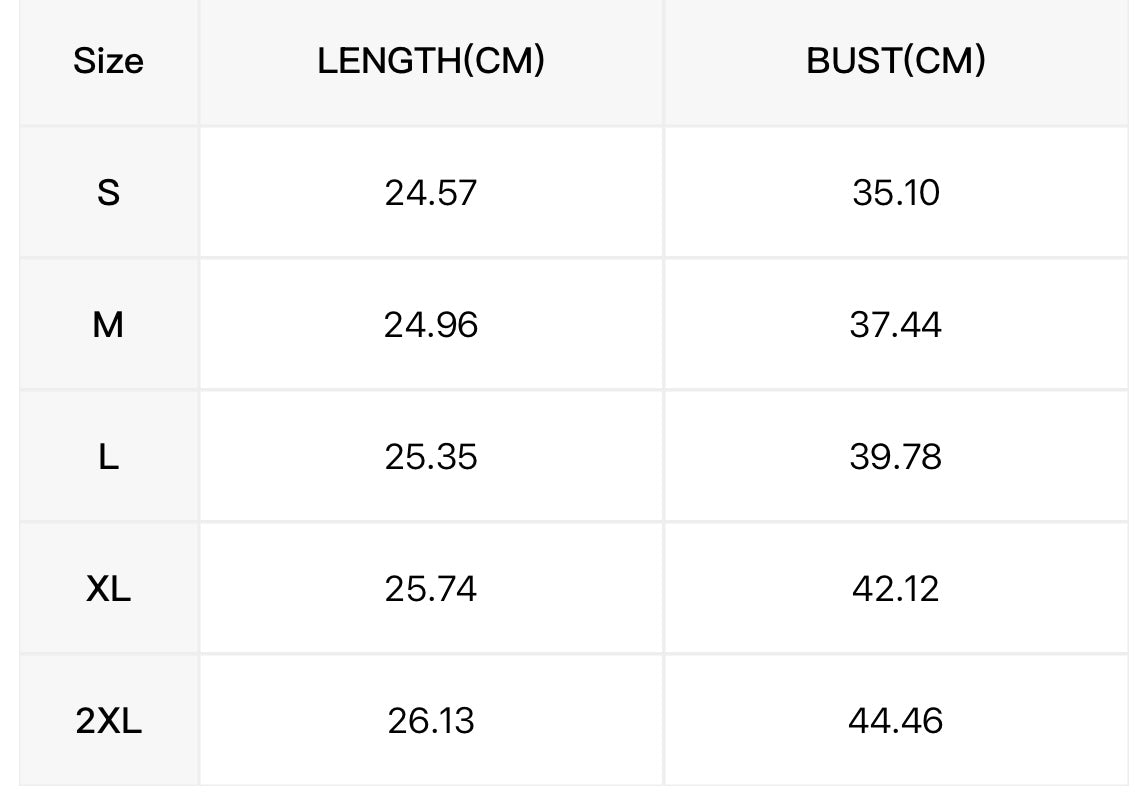Click the 25.35 length cell
The width and height of the screenshot is (1139, 797).
coord(431,457)
